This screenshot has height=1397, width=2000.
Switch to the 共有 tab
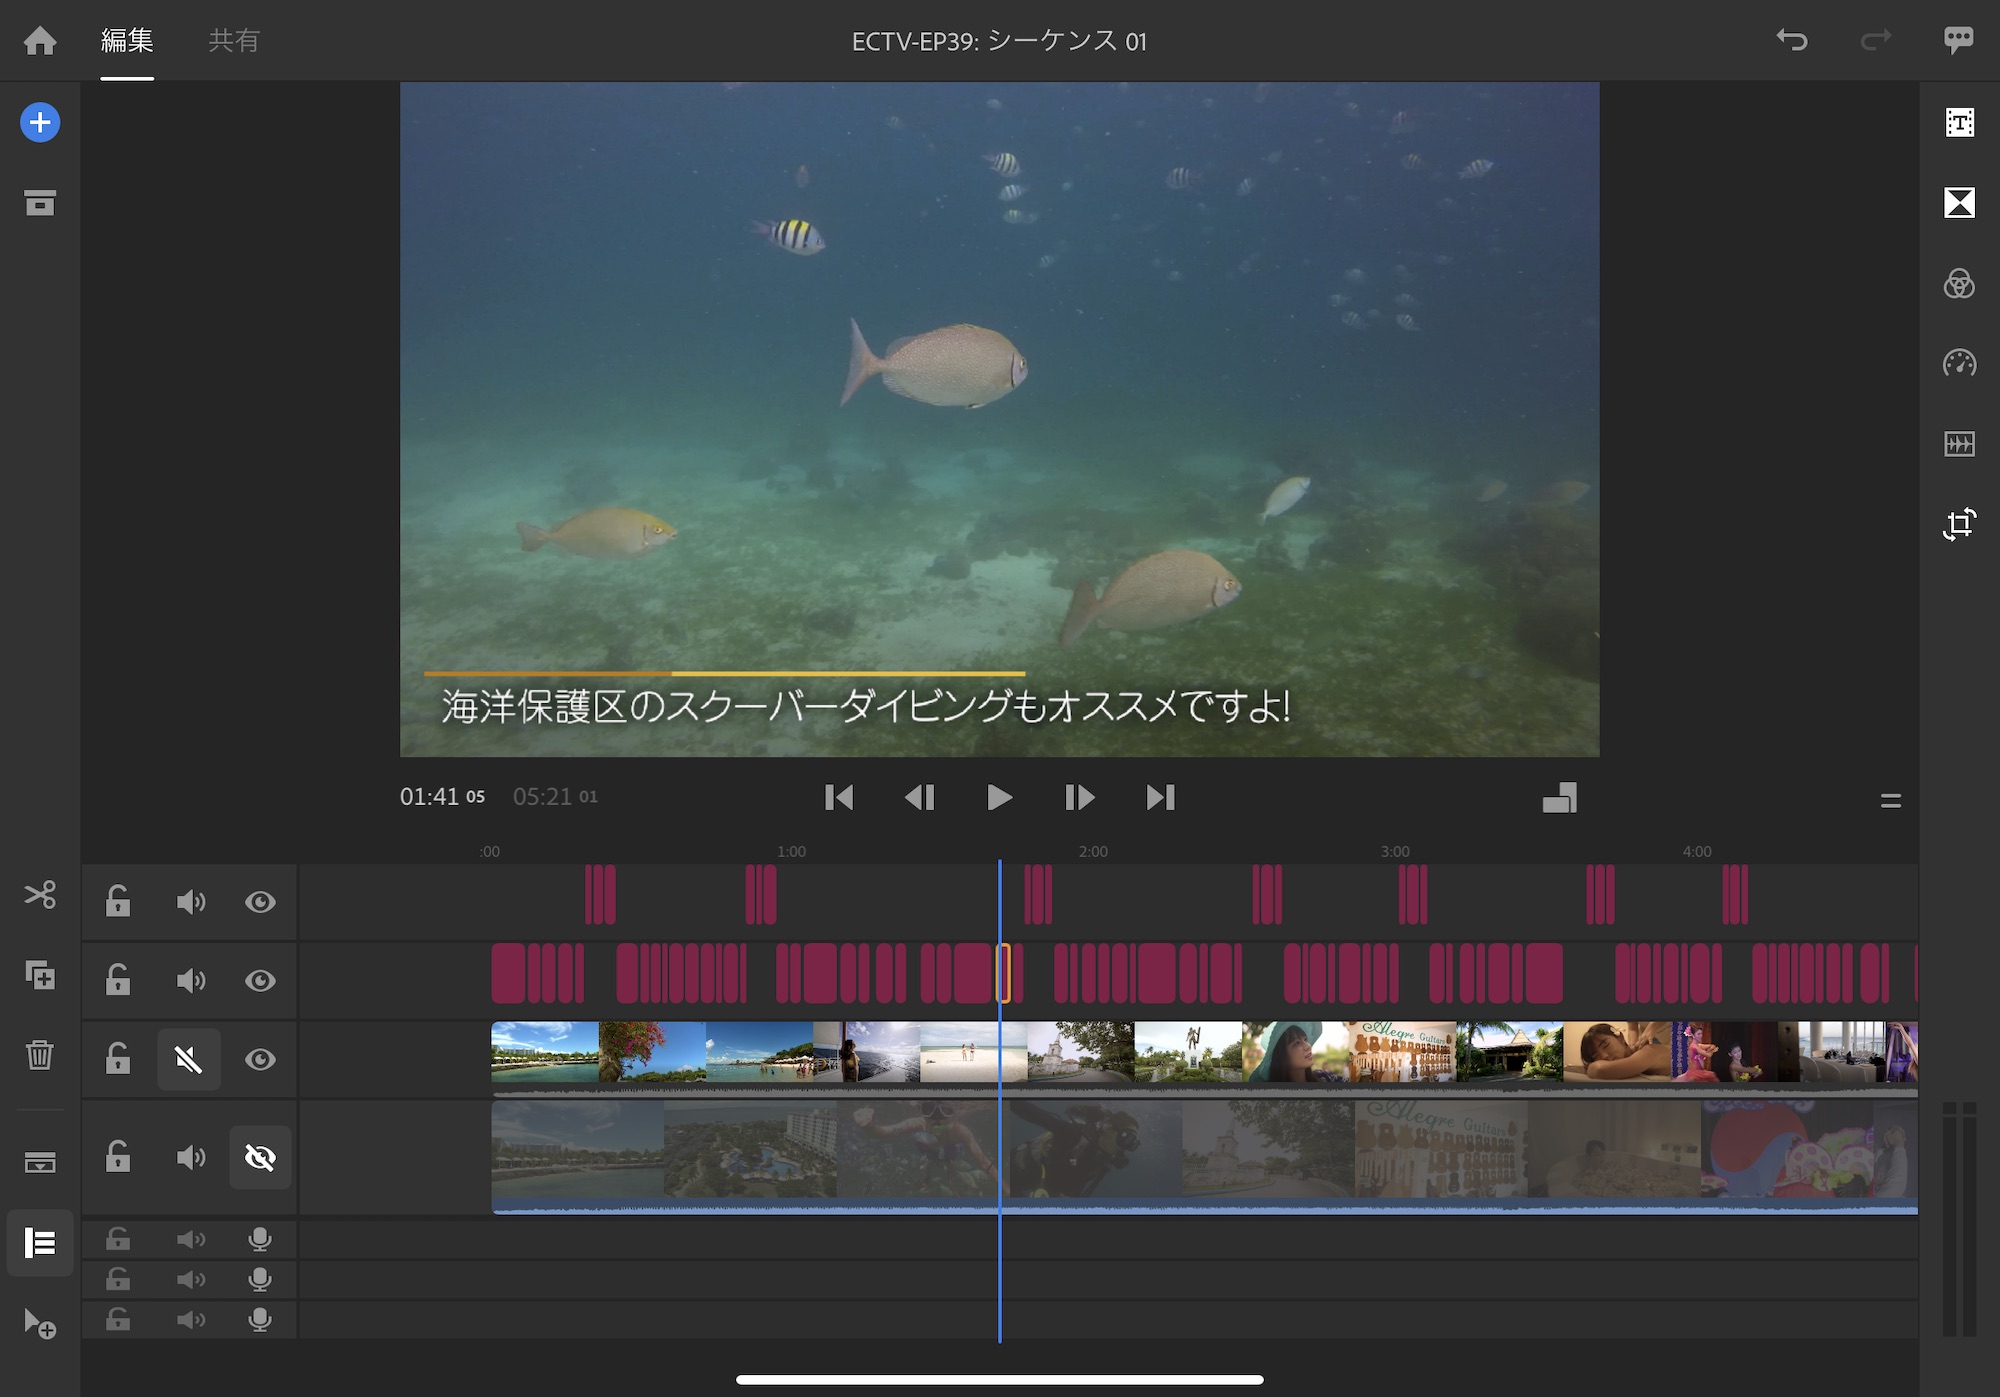[x=234, y=41]
